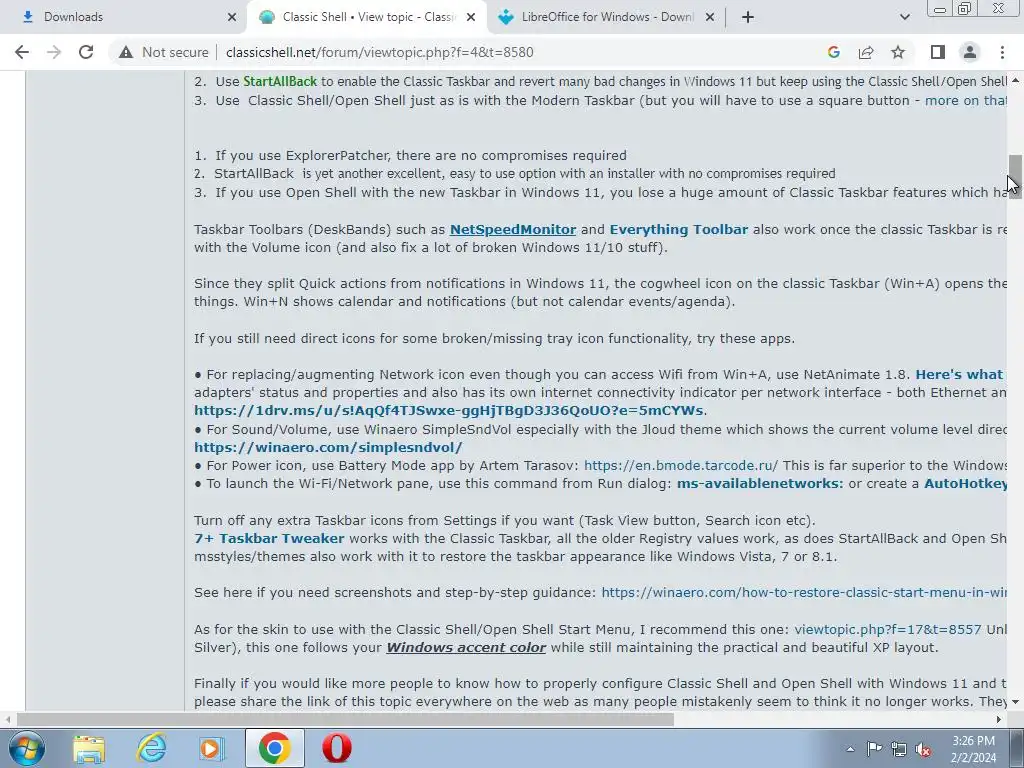Open the winaero how-to-restore-classic-start-menu link
Viewport: 1024px width, 768px height.
(x=804, y=592)
